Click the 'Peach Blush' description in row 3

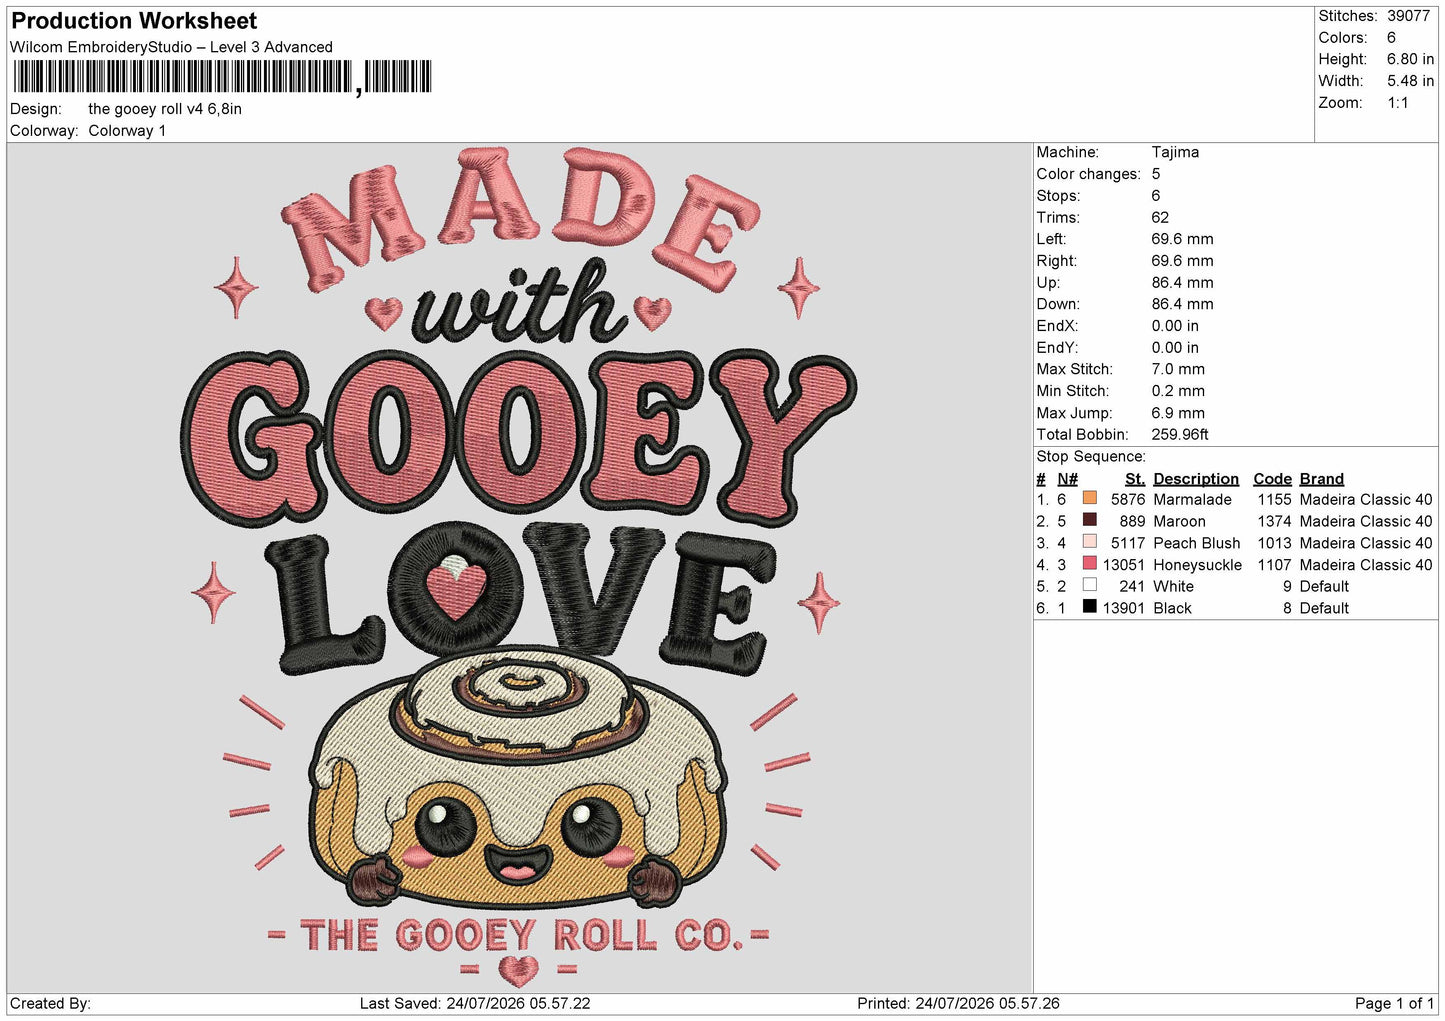(1197, 544)
